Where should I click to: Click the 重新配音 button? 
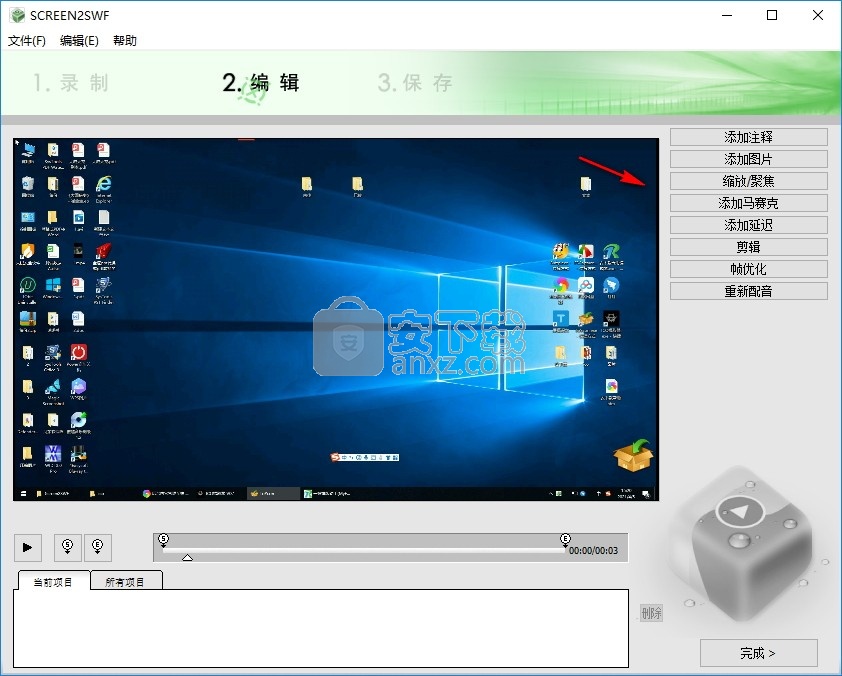pyautogui.click(x=749, y=292)
